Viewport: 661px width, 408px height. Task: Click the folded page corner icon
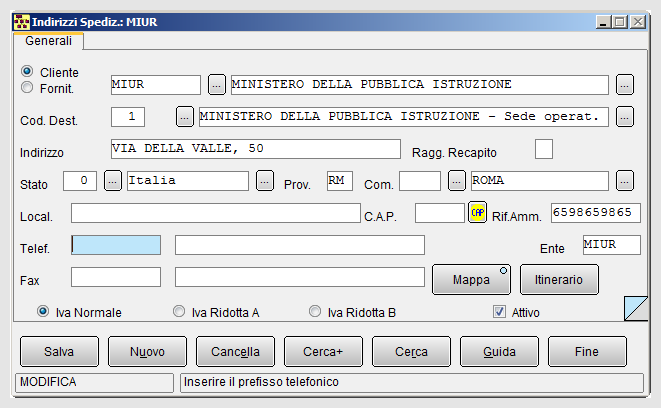(x=636, y=308)
